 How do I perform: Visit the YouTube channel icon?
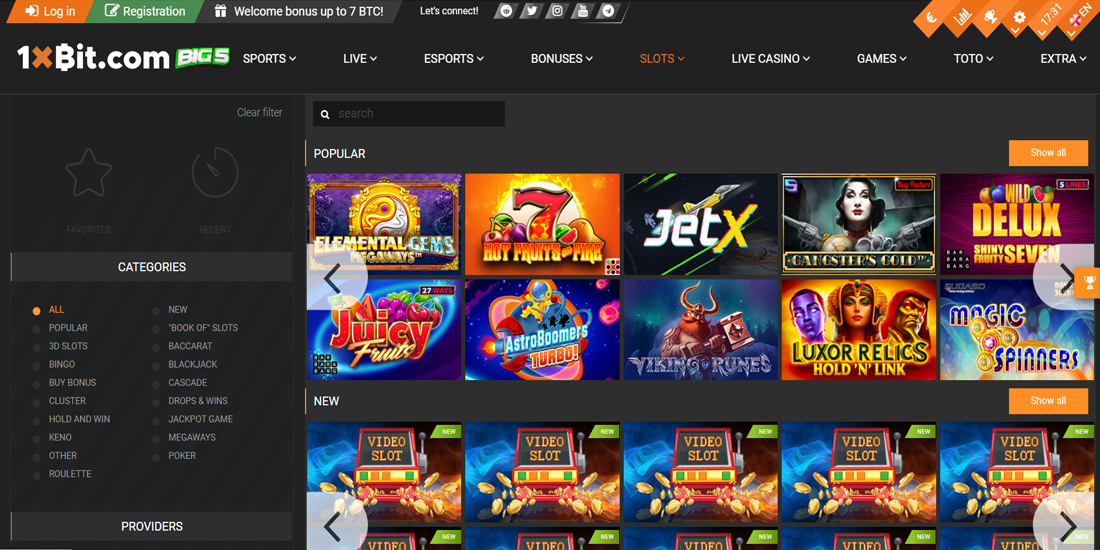[x=583, y=11]
